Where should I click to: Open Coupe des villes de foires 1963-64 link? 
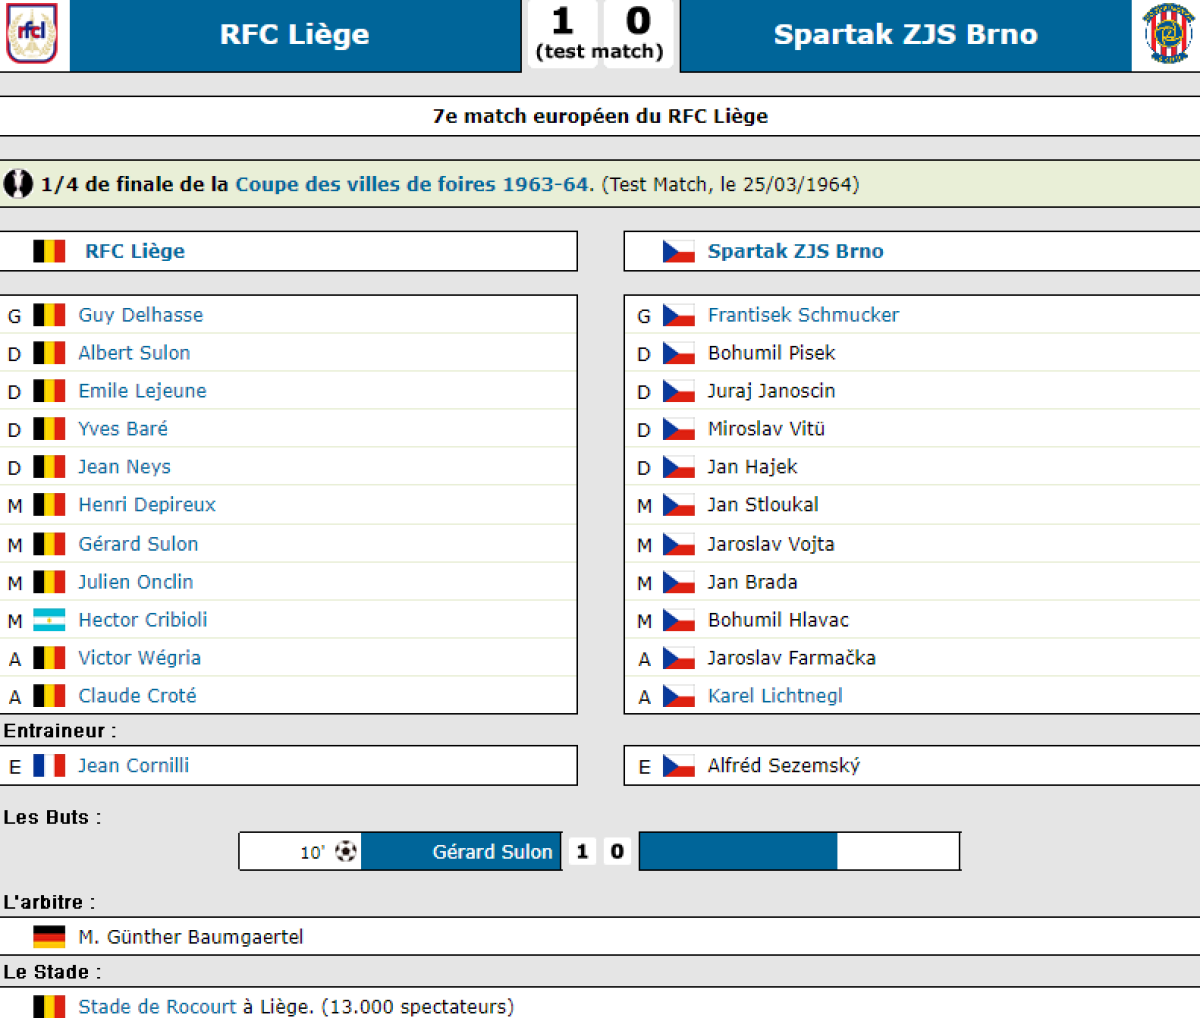click(414, 184)
